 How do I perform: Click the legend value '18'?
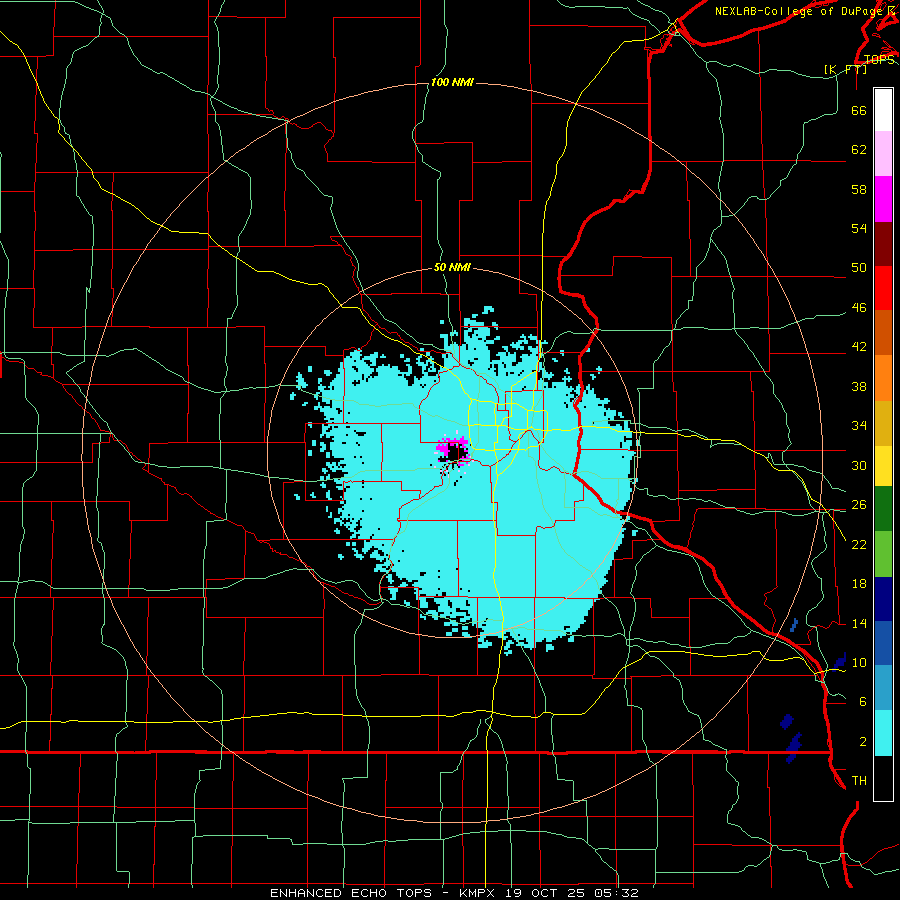859,584
